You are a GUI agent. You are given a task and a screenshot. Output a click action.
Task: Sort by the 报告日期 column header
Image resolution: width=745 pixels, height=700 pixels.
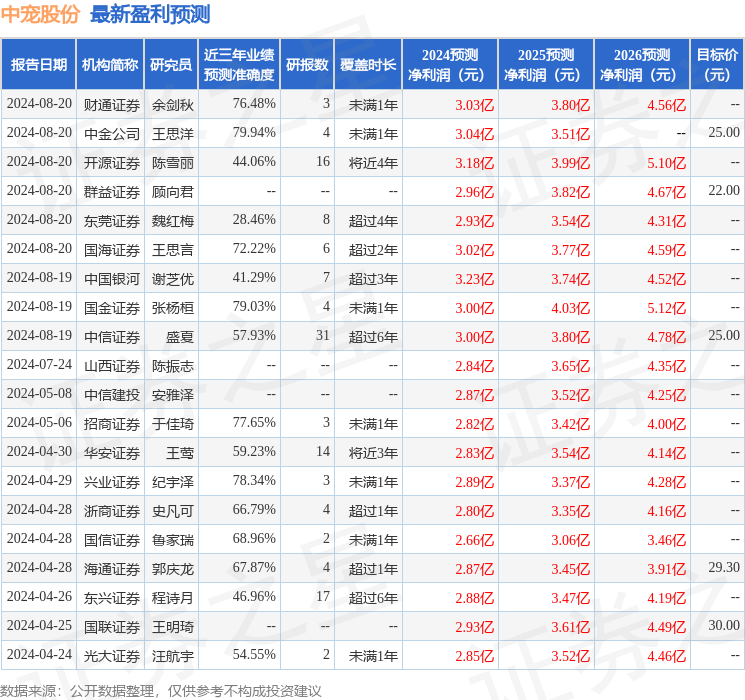point(39,65)
